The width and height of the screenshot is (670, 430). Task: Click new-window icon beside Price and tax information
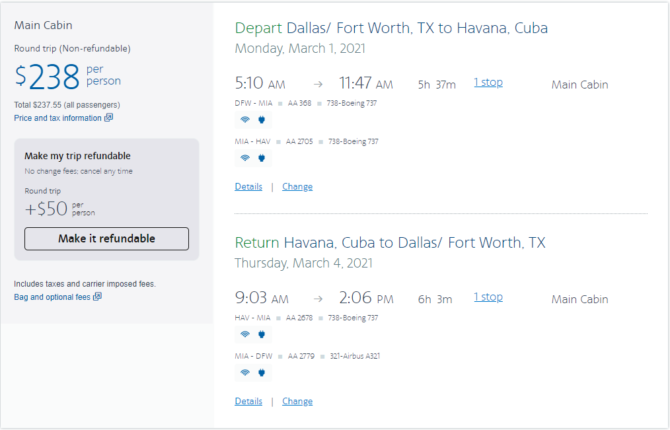(109, 118)
